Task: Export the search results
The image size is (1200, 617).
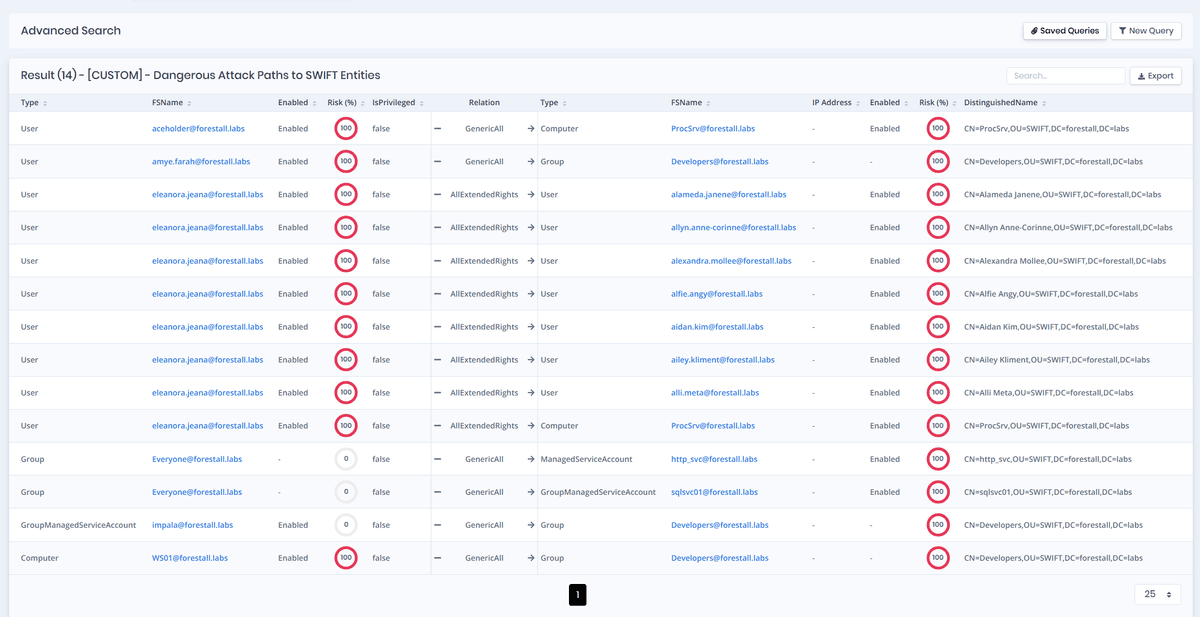Action: coord(1155,75)
